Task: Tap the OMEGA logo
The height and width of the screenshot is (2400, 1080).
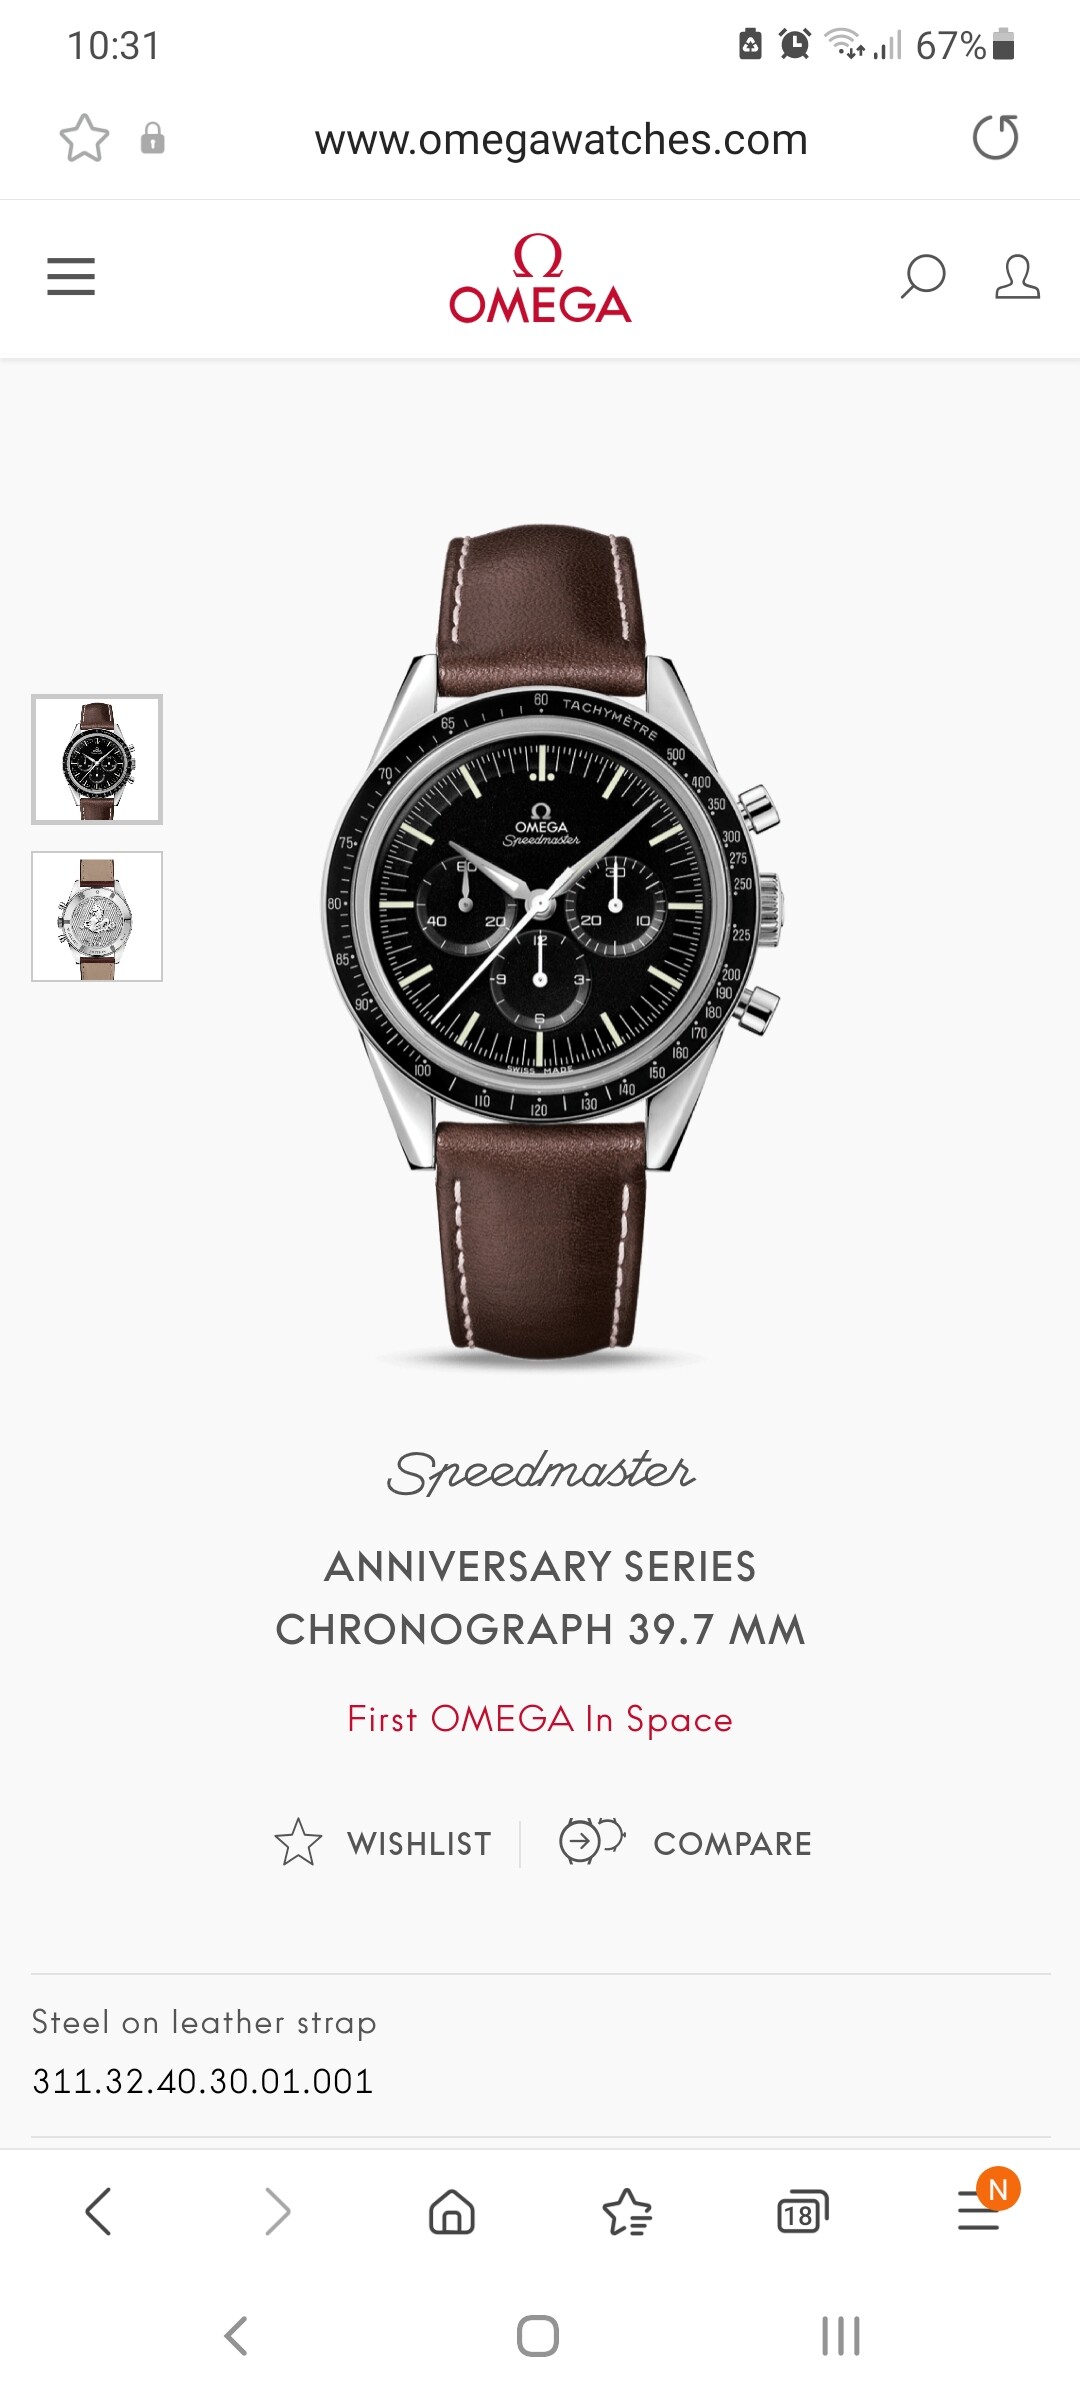Action: click(x=540, y=279)
